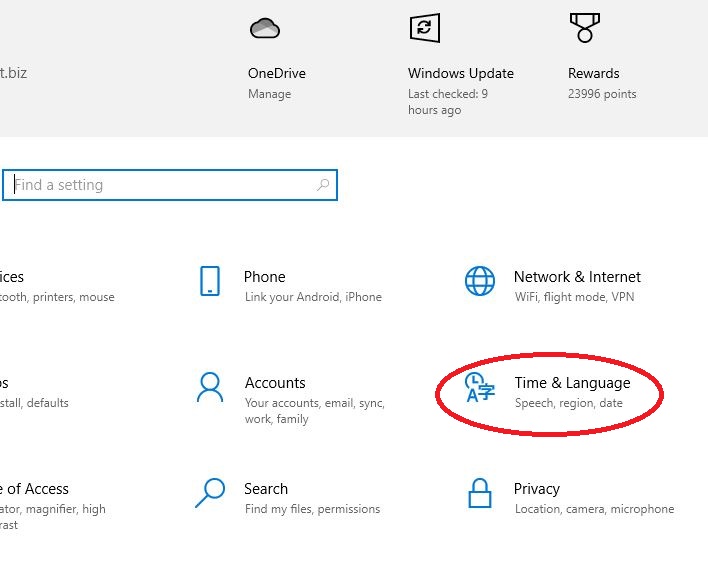Click '23996 points' text
Image resolution: width=708 pixels, height=576 pixels.
click(602, 94)
